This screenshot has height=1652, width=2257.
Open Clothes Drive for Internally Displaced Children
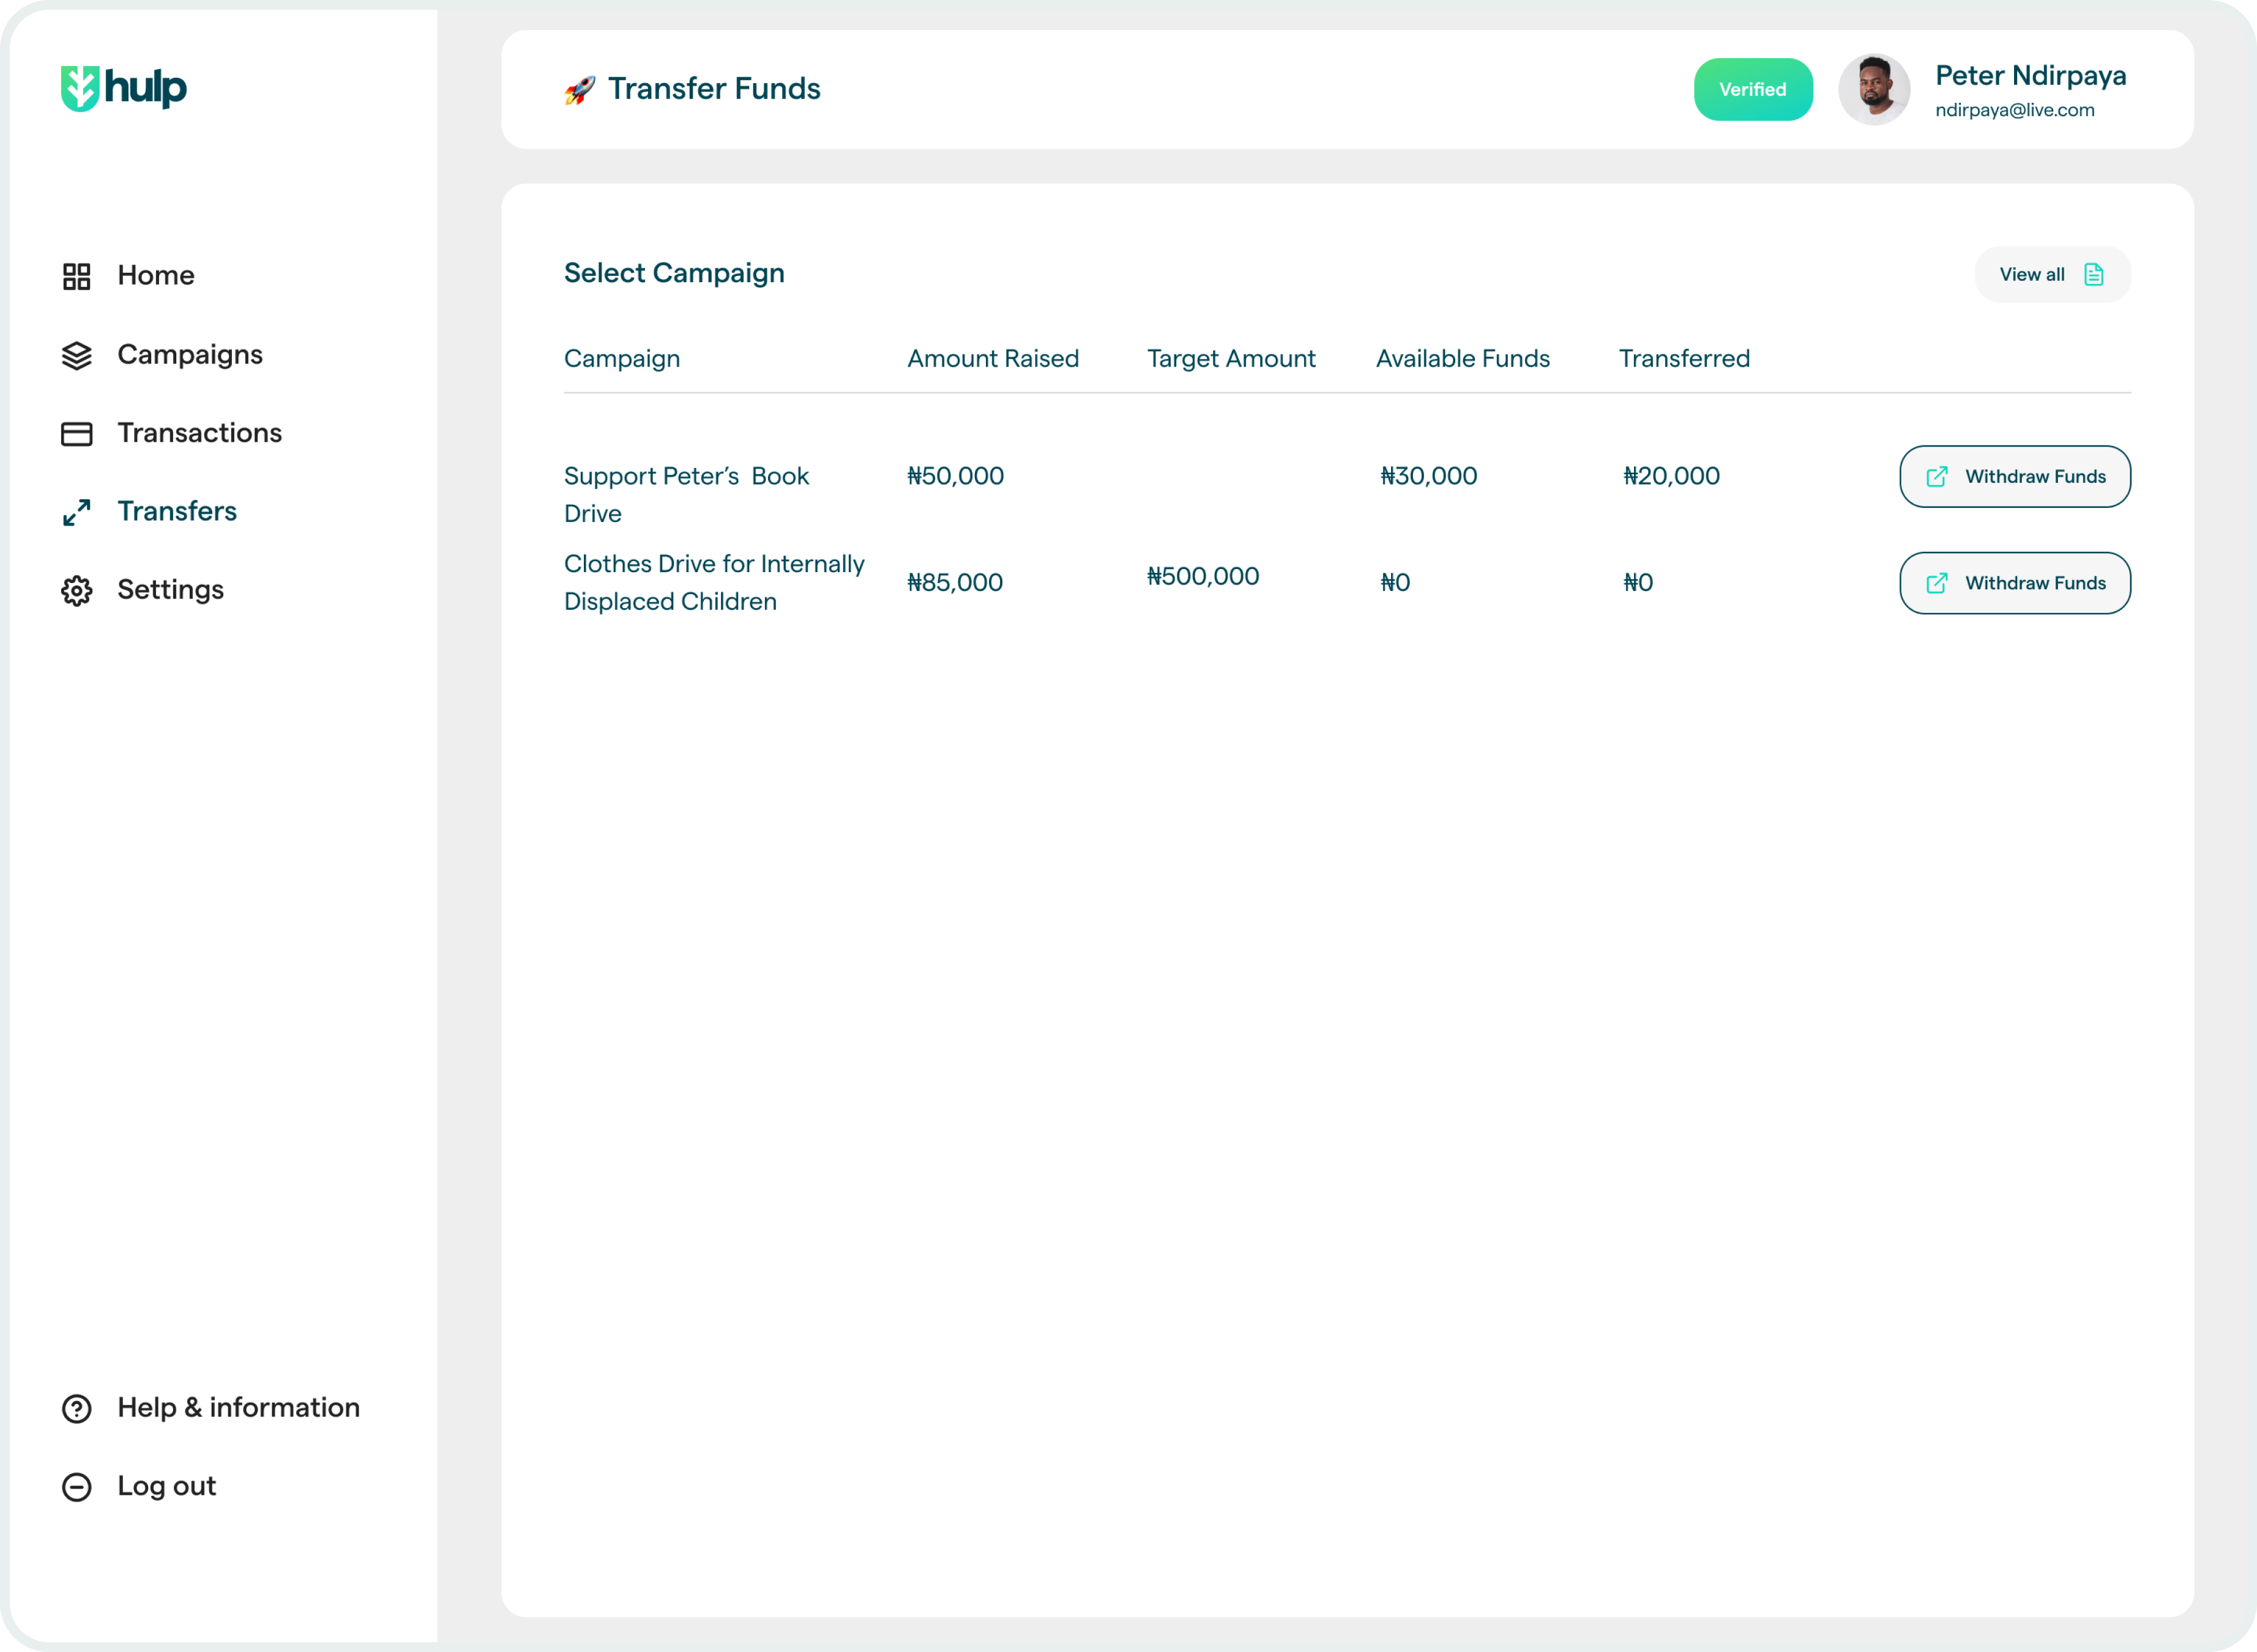(x=713, y=582)
